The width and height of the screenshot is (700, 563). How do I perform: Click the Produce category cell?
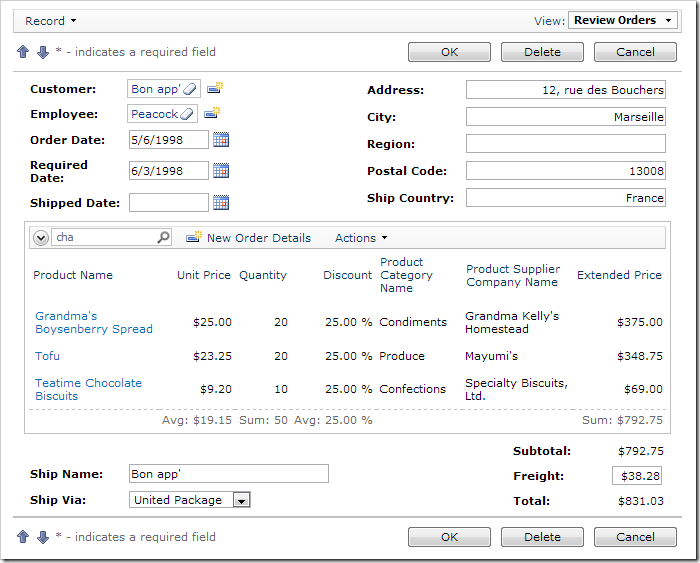(x=402, y=356)
